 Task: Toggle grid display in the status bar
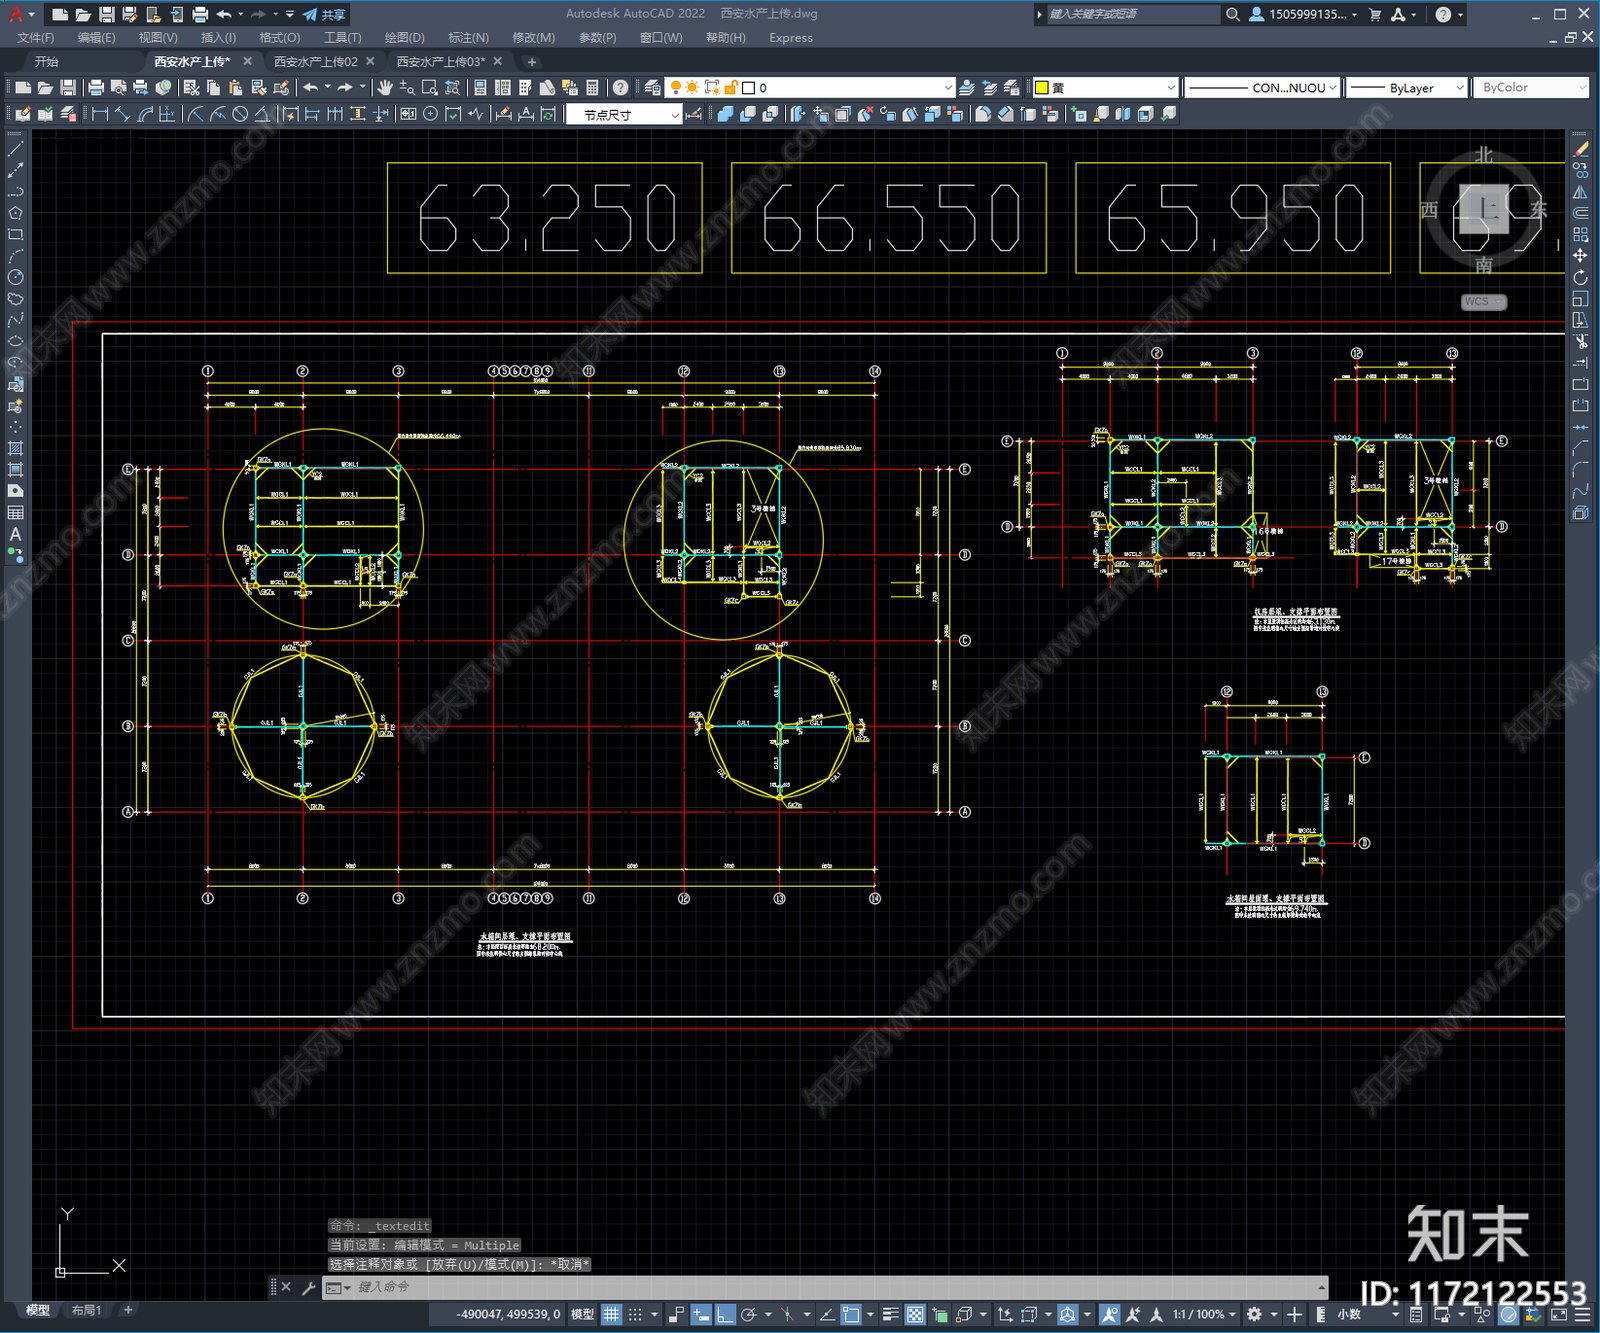coord(611,1314)
